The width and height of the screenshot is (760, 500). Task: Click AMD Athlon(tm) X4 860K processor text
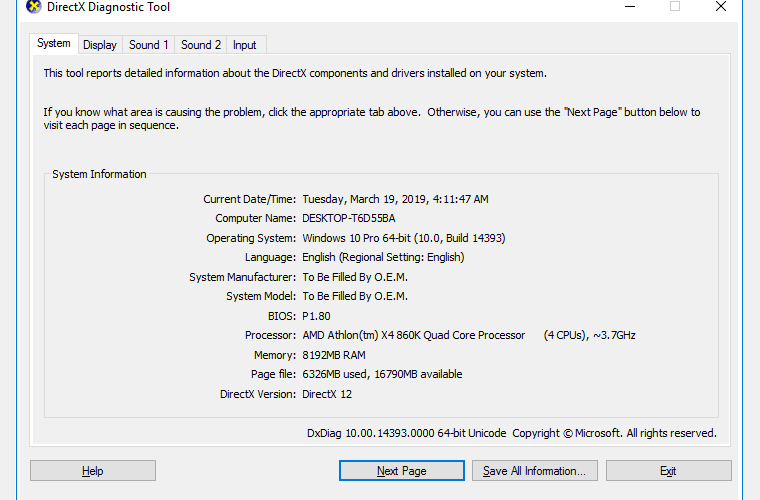pos(413,335)
